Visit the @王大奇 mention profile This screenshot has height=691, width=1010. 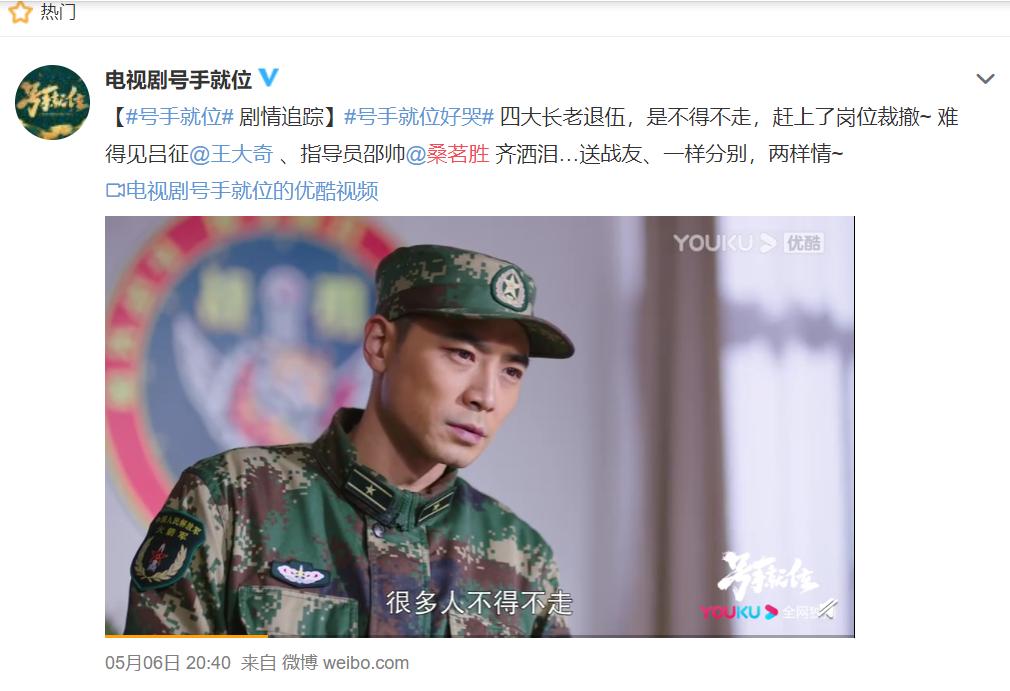click(x=231, y=154)
